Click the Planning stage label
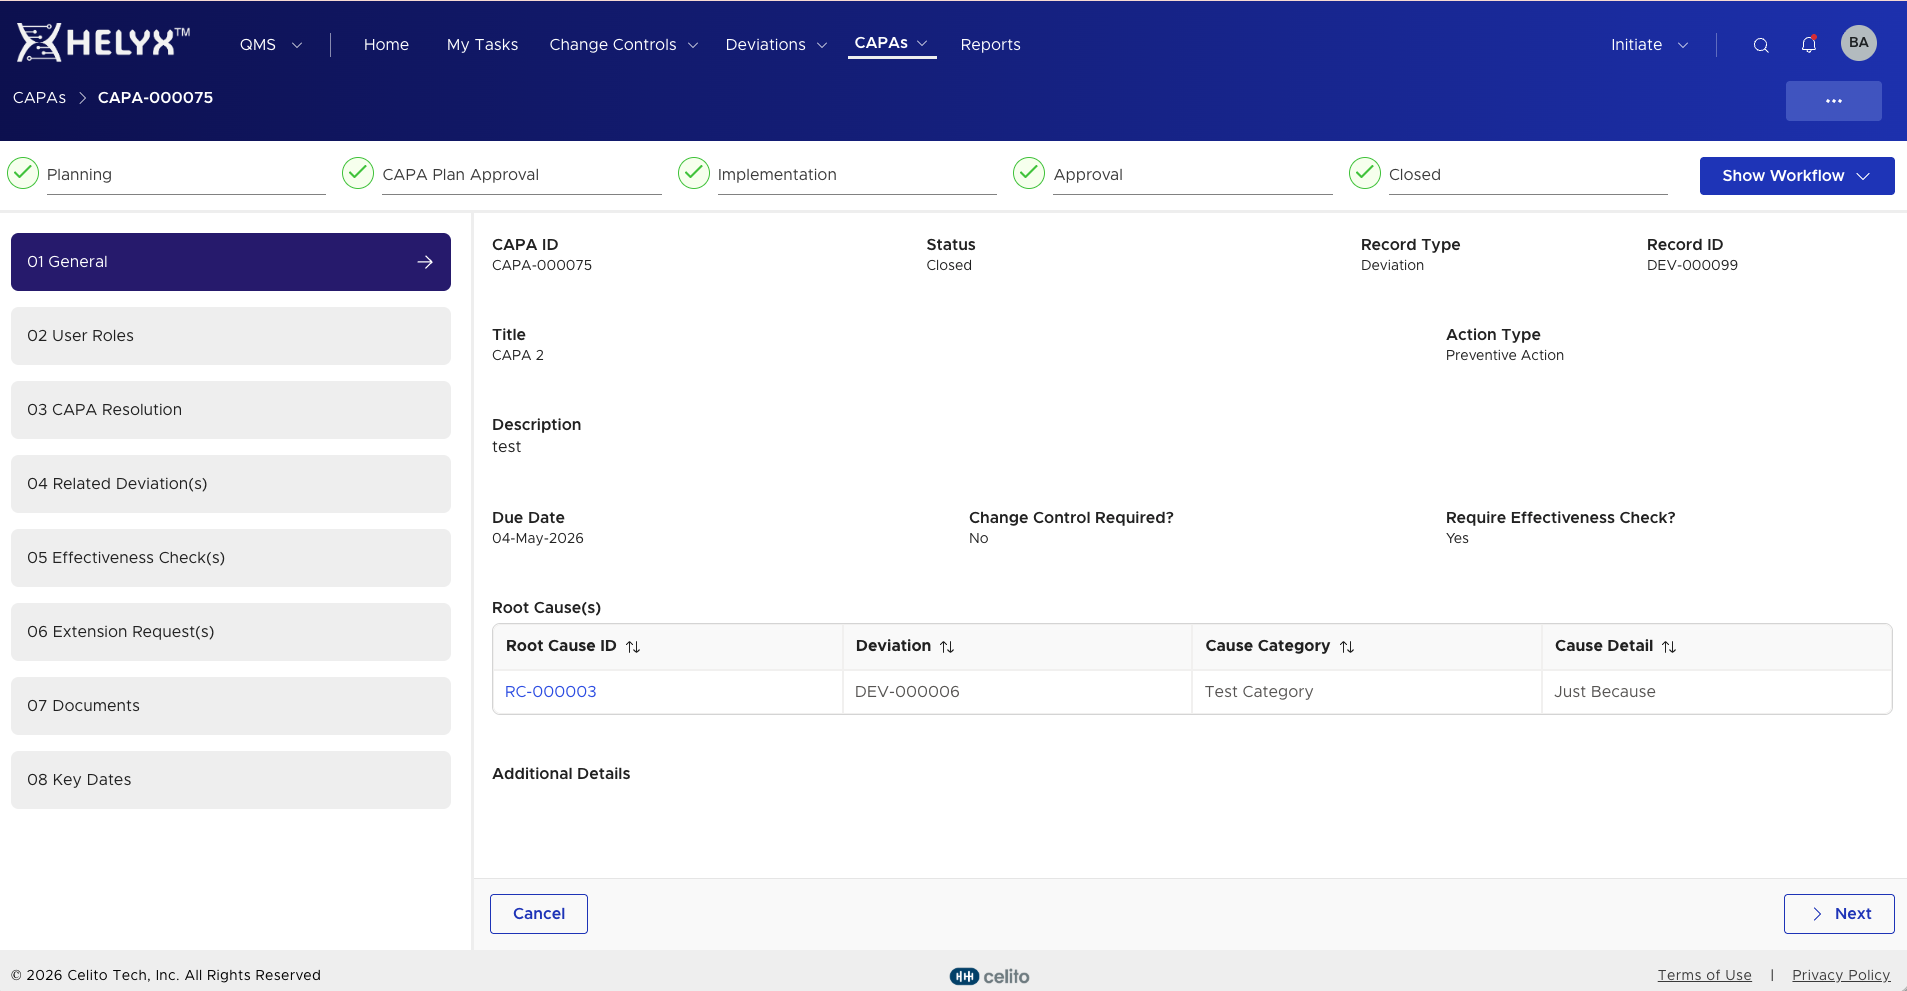This screenshot has width=1907, height=991. (x=79, y=174)
